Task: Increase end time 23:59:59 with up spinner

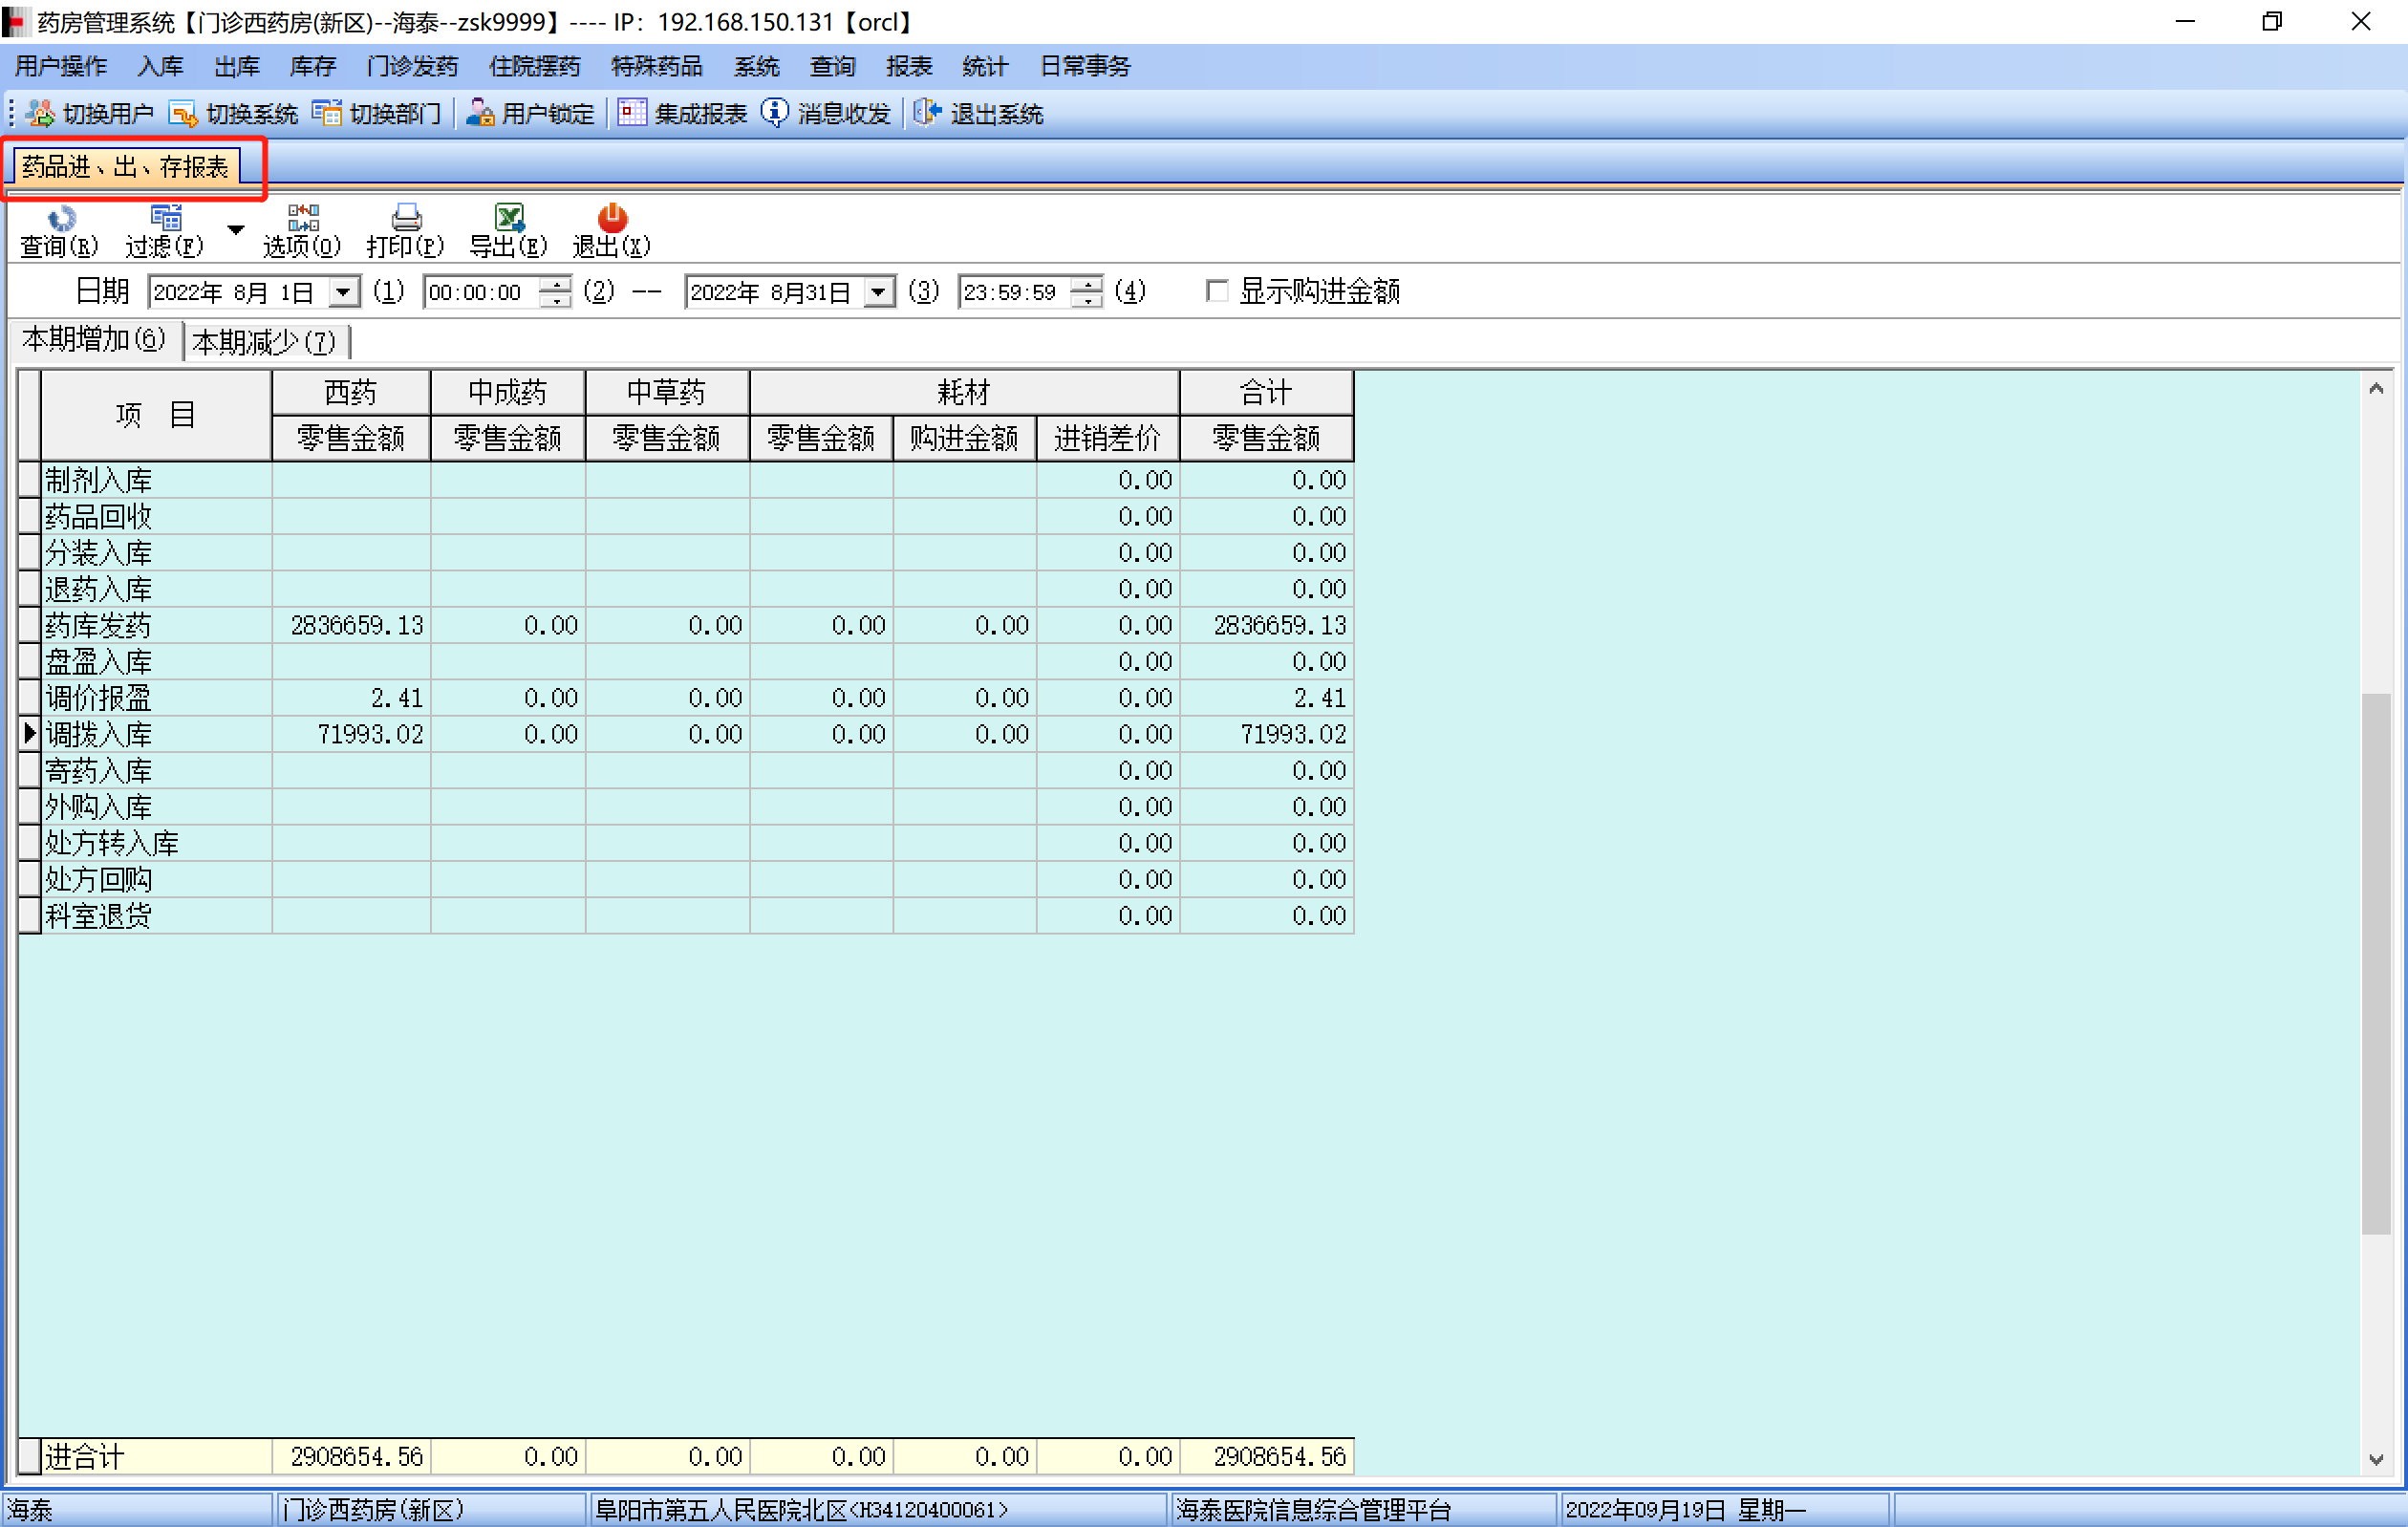Action: 1087,284
